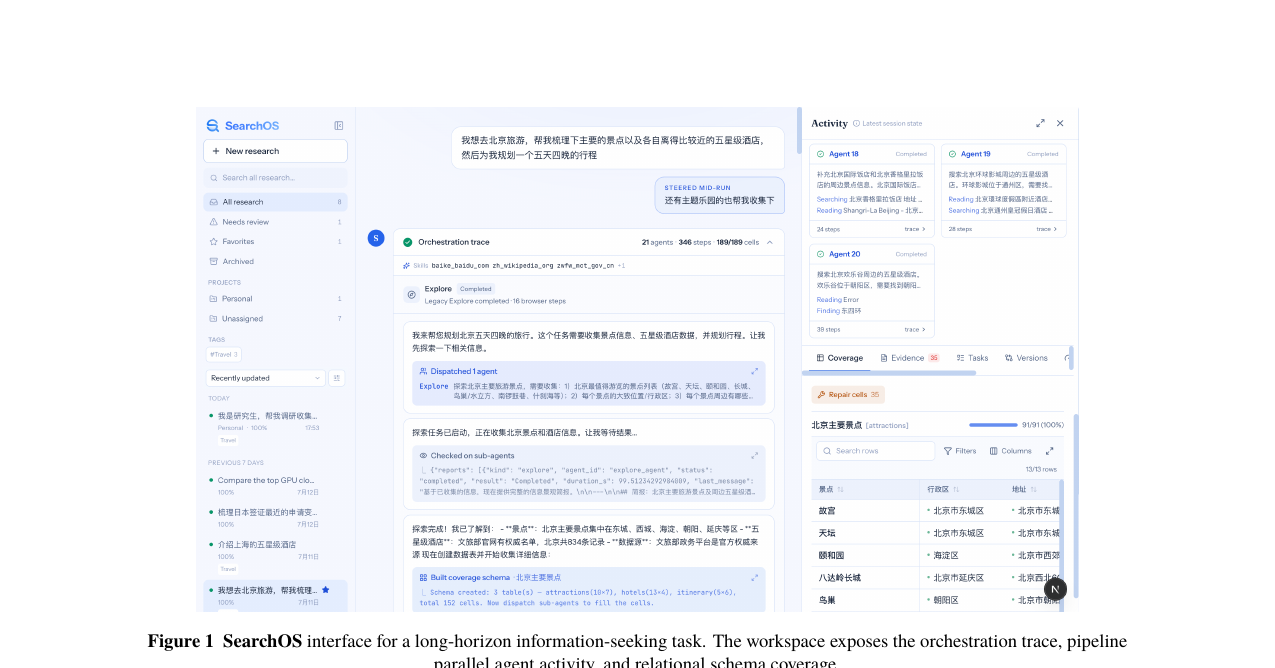Sort by the 地址 column
This screenshot has height=668, width=1275.
click(x=1024, y=489)
